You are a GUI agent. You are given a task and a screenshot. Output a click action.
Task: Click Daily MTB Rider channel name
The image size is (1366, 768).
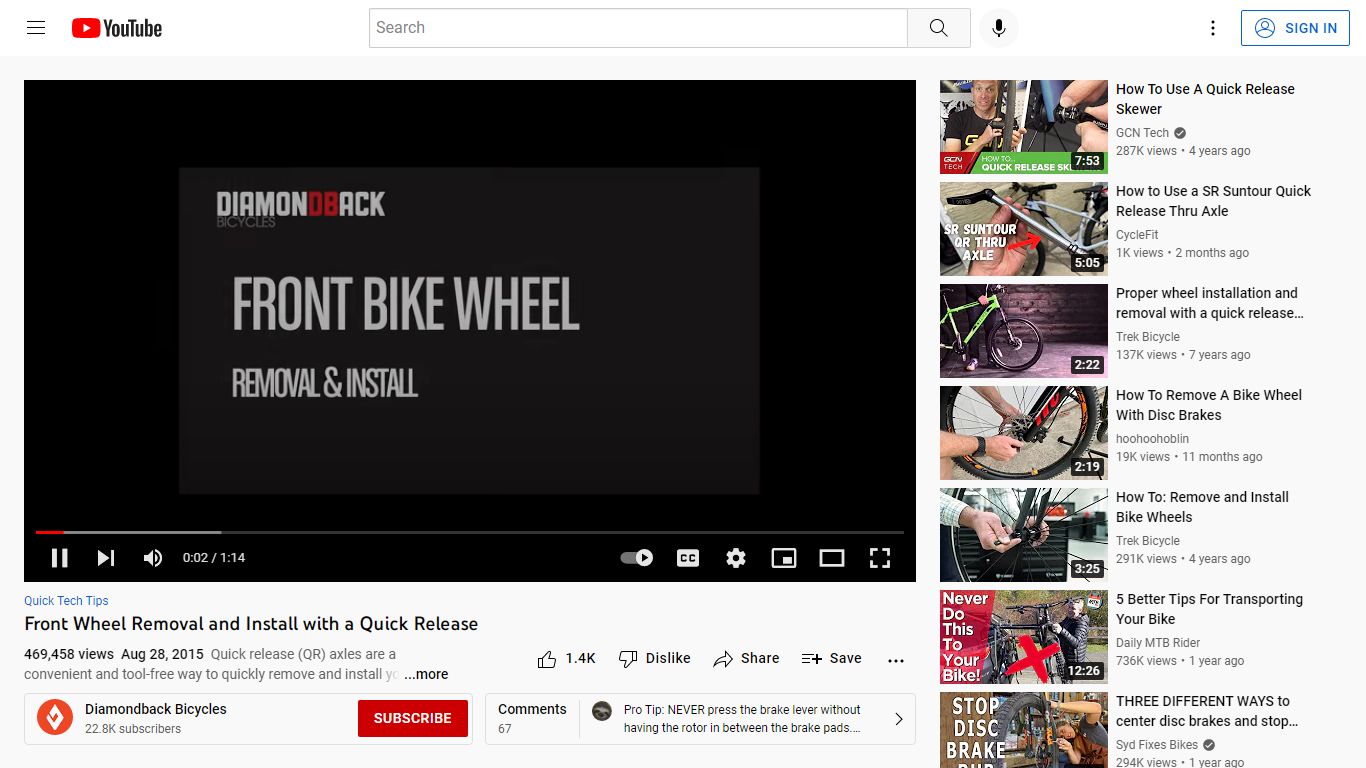click(1158, 643)
